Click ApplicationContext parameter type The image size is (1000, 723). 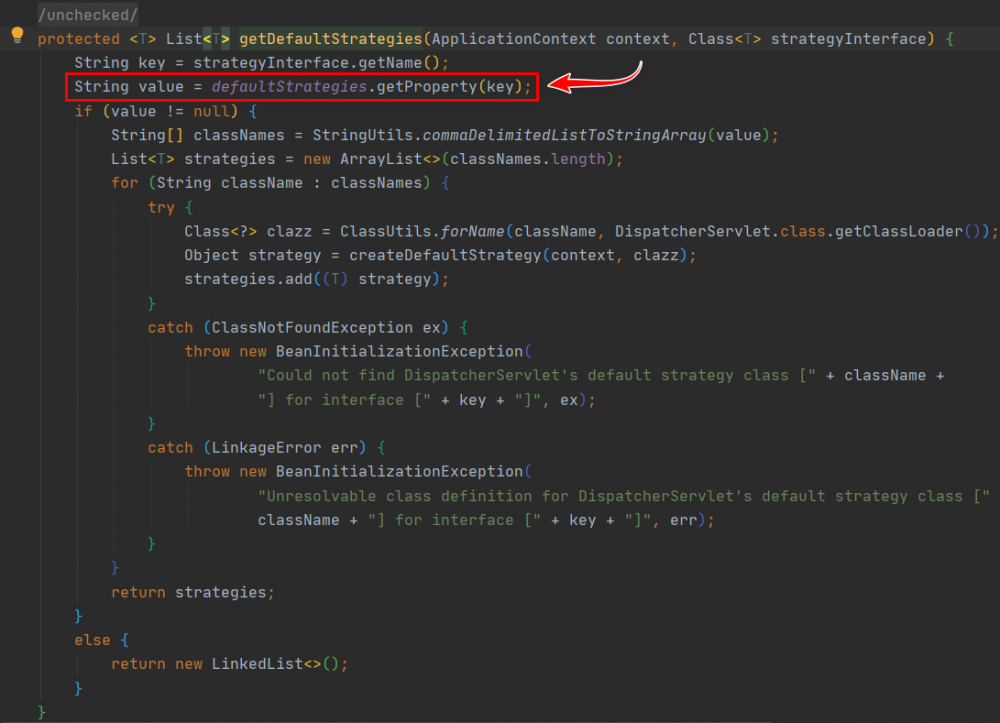click(513, 39)
